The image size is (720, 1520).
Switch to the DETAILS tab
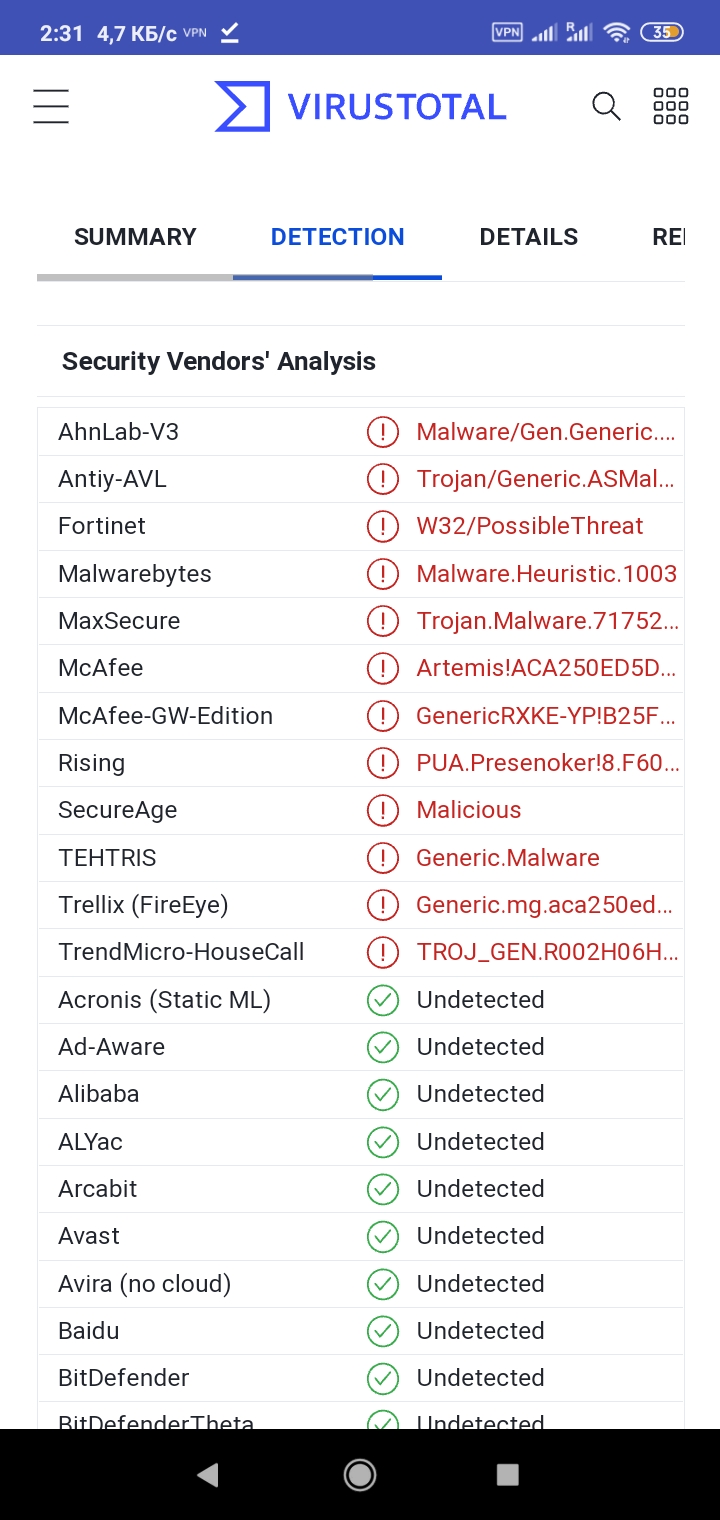[x=529, y=237]
